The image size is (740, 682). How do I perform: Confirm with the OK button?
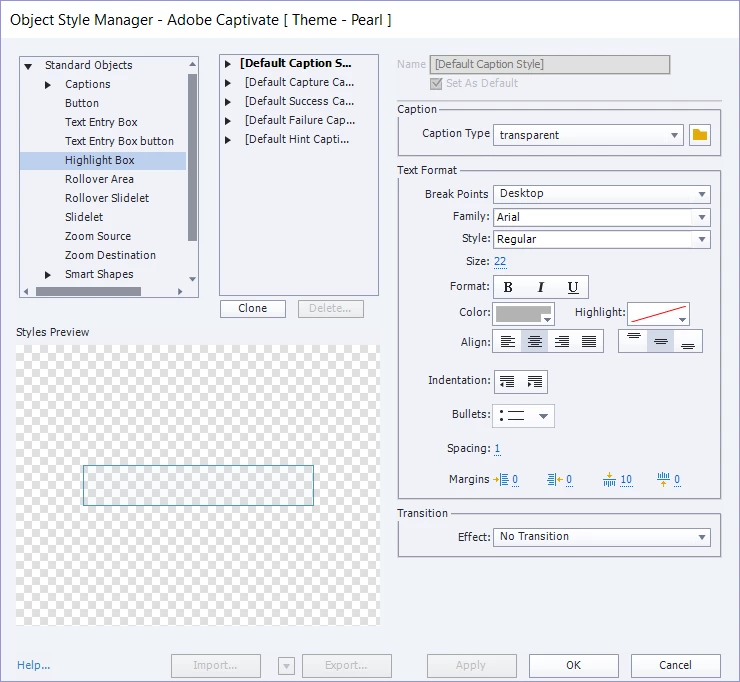tap(573, 665)
